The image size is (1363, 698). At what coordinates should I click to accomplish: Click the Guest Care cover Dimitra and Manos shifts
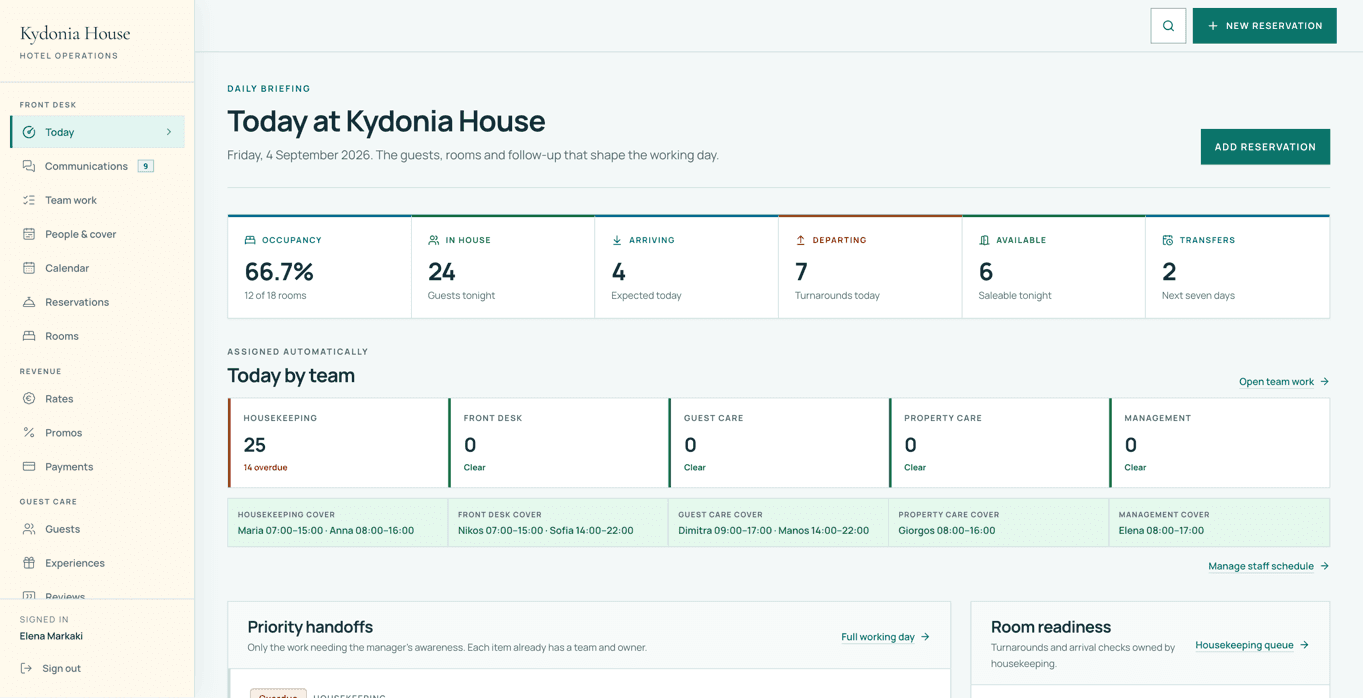[774, 530]
